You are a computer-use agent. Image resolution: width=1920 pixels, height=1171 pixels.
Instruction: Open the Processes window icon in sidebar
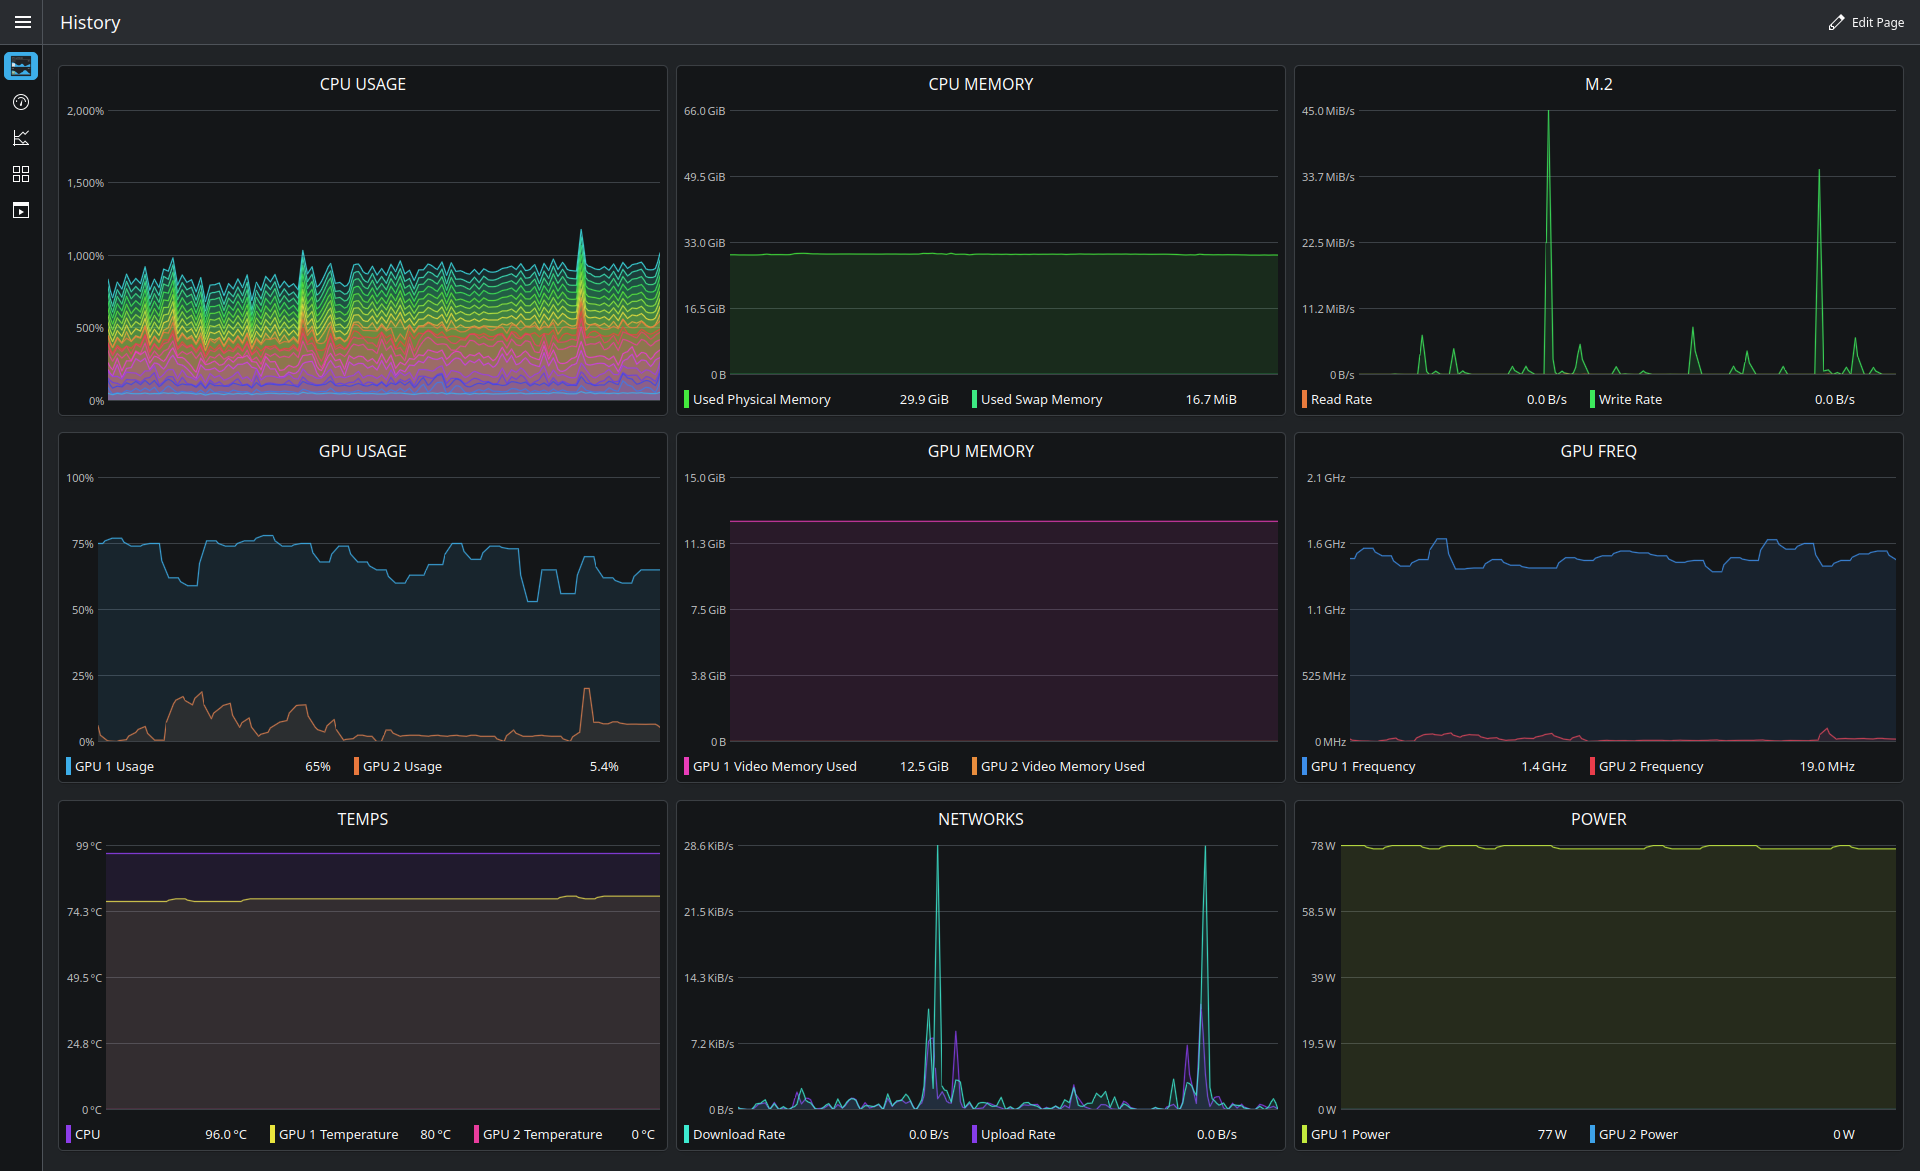21,210
